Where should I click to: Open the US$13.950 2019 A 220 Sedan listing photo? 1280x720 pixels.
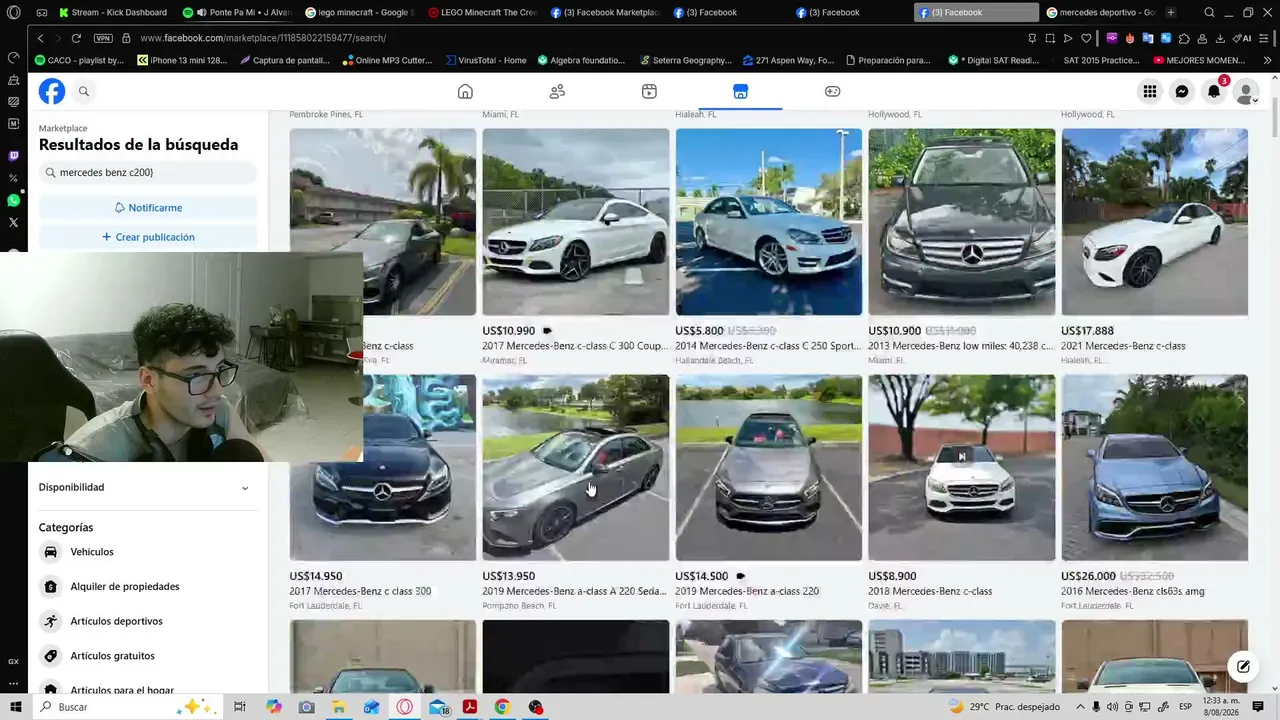[576, 468]
